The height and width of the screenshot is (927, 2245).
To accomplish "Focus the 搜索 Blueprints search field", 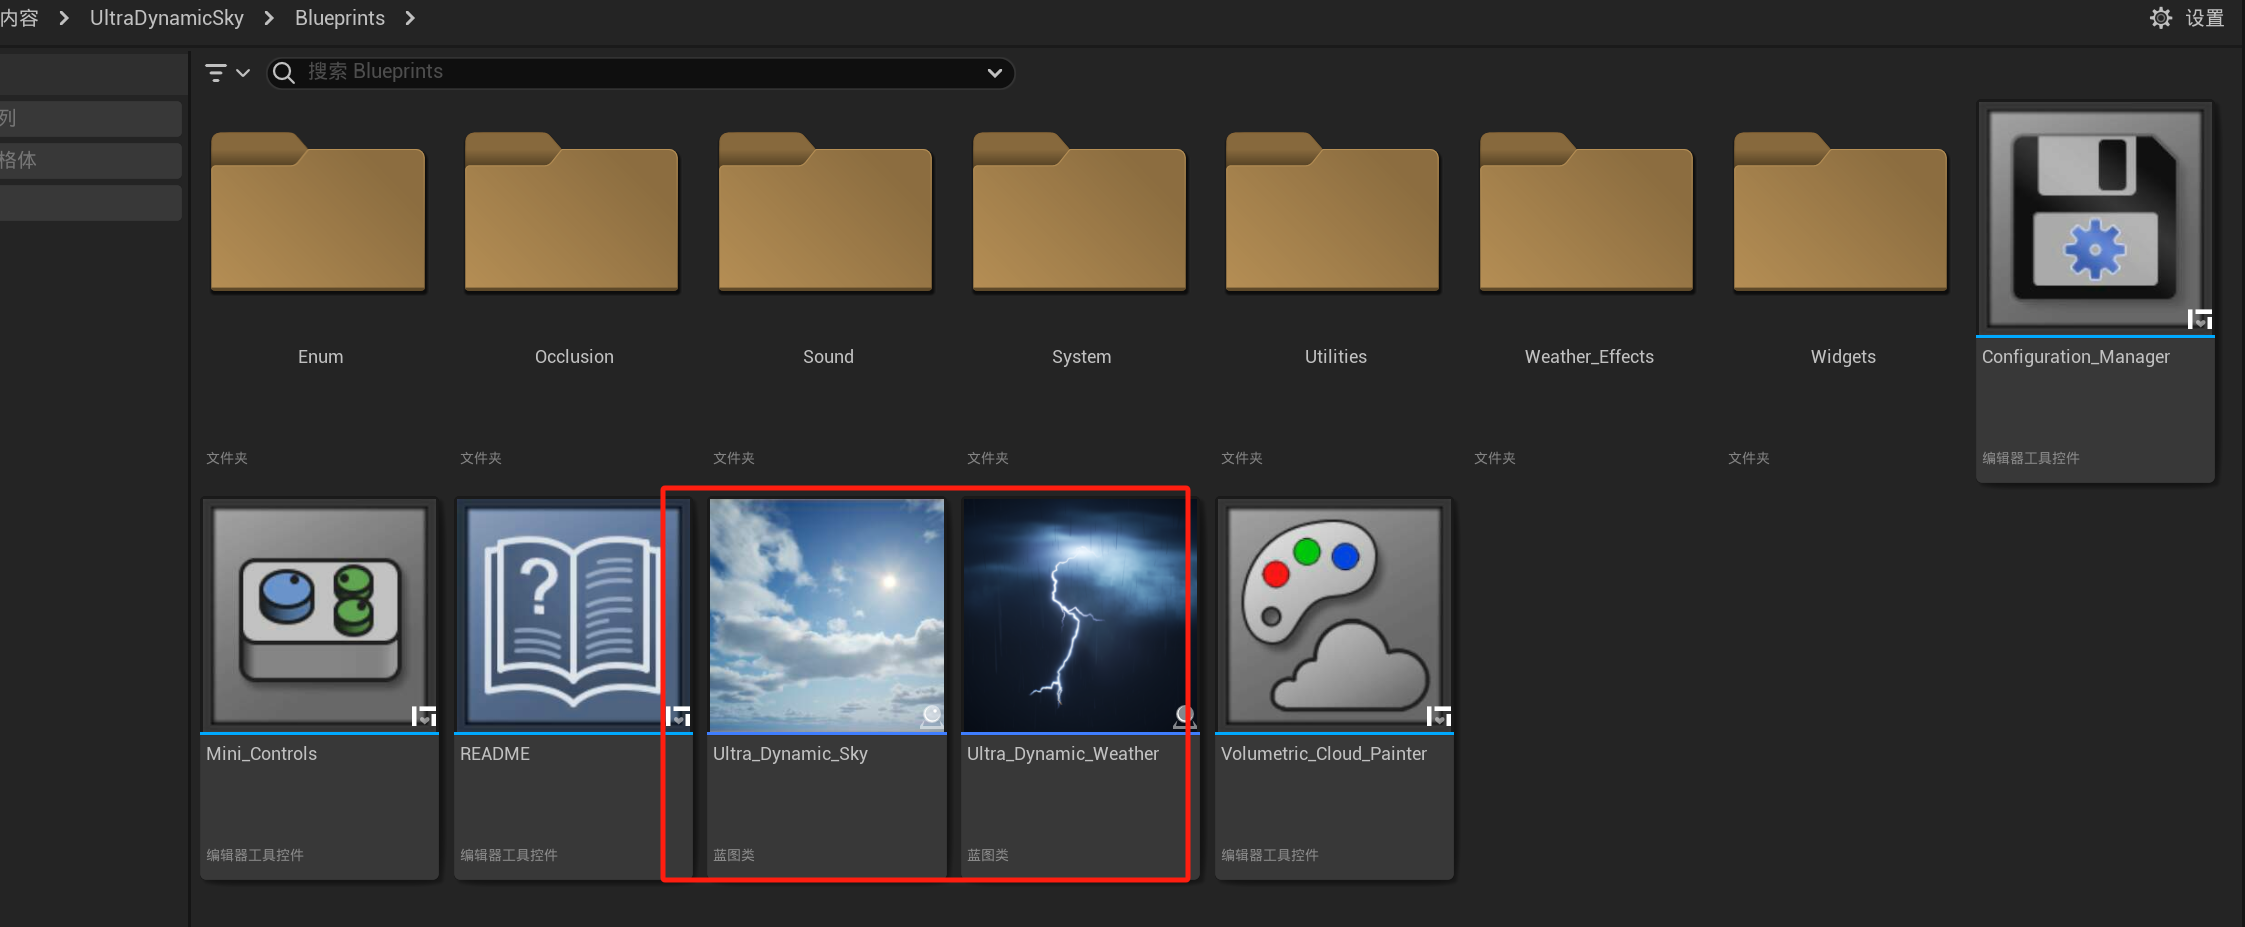I will pos(640,73).
